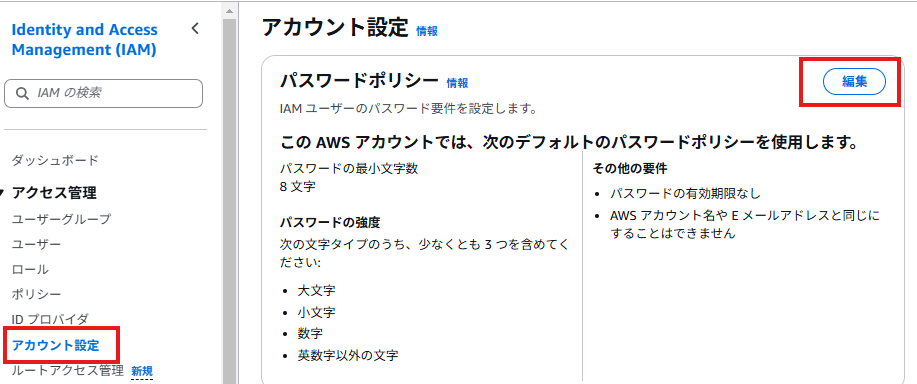Screen dimensions: 917x384
Task: Click the 新規 badge link
Action: (x=142, y=371)
